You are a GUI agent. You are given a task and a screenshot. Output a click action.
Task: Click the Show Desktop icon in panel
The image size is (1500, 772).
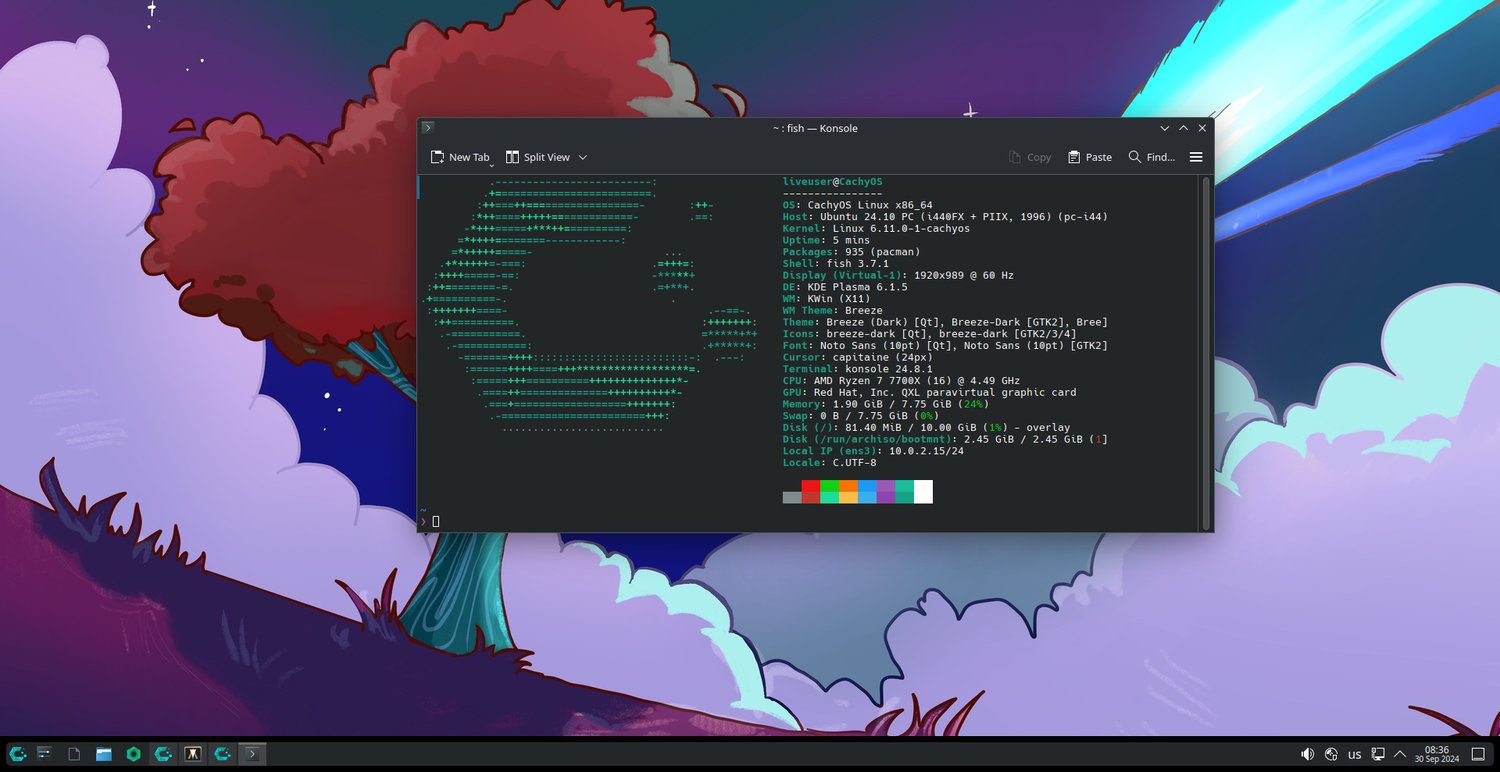(x=1479, y=754)
